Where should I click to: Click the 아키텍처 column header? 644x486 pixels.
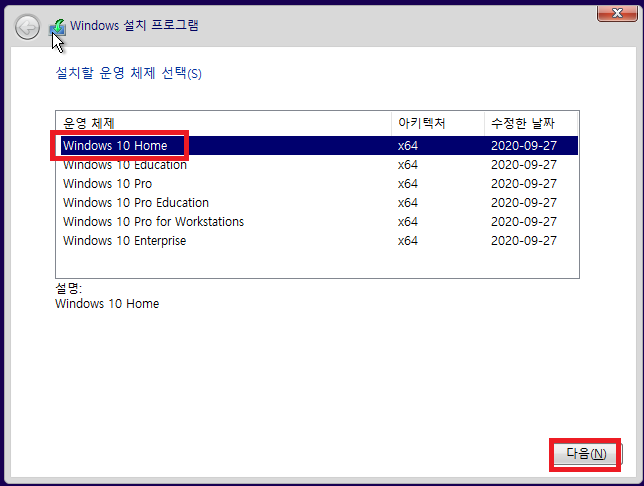pos(438,123)
